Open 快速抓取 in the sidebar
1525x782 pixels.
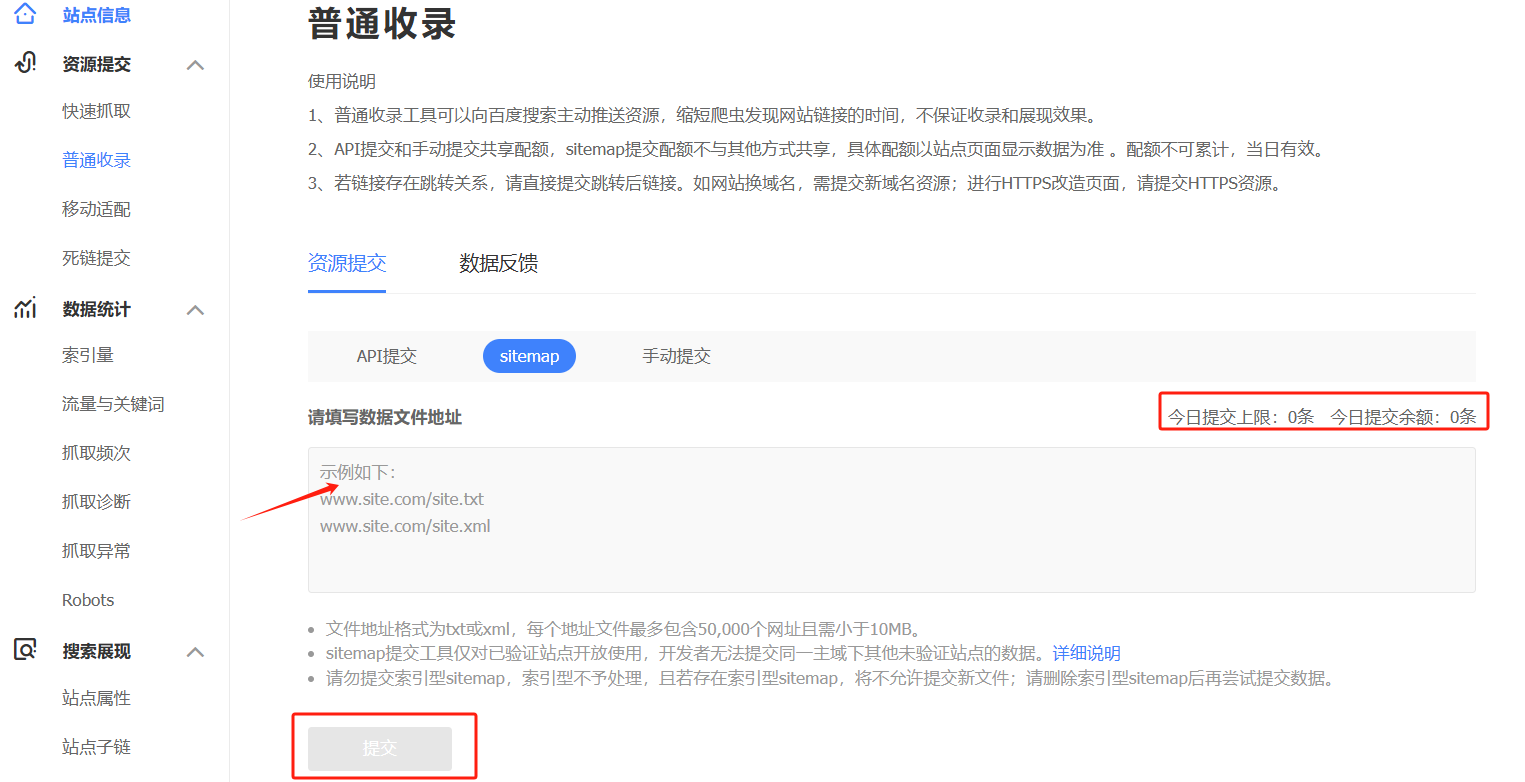coord(96,111)
